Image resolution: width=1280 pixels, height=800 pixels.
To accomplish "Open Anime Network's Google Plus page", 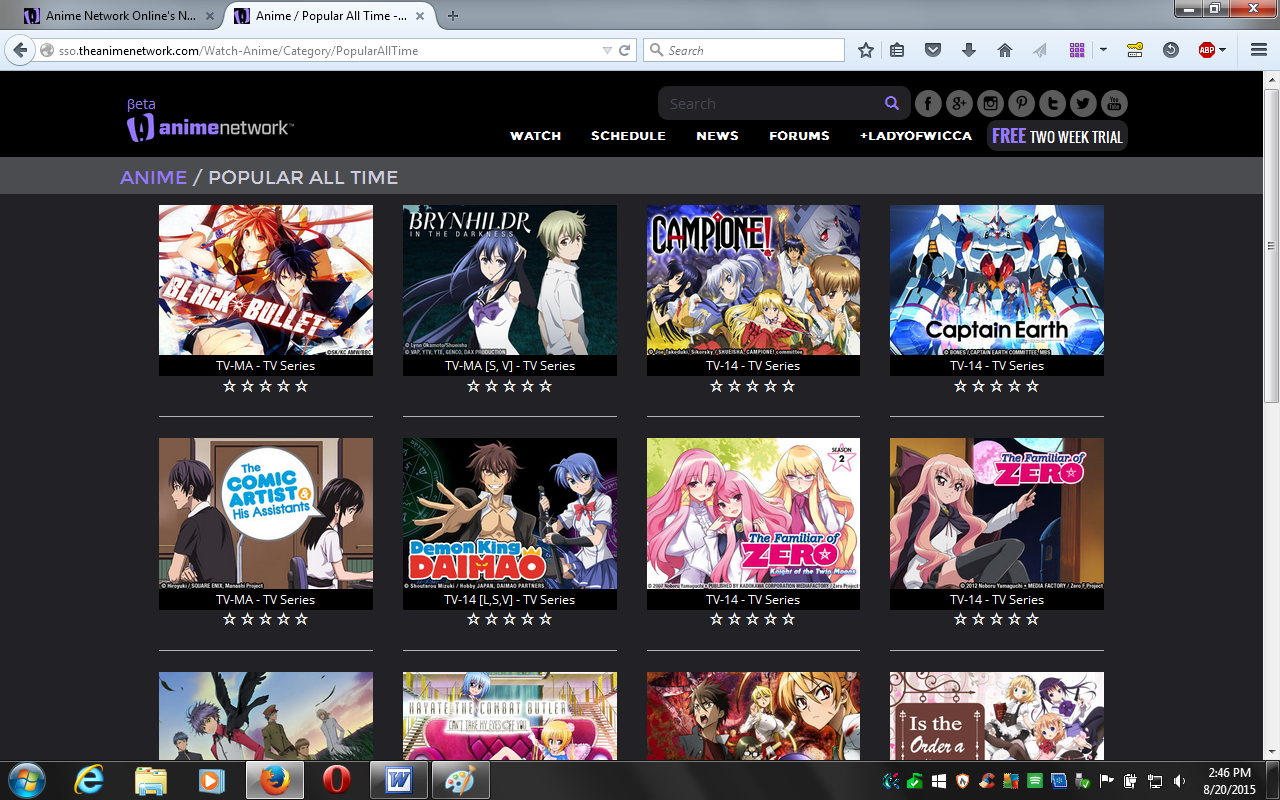I will click(960, 103).
